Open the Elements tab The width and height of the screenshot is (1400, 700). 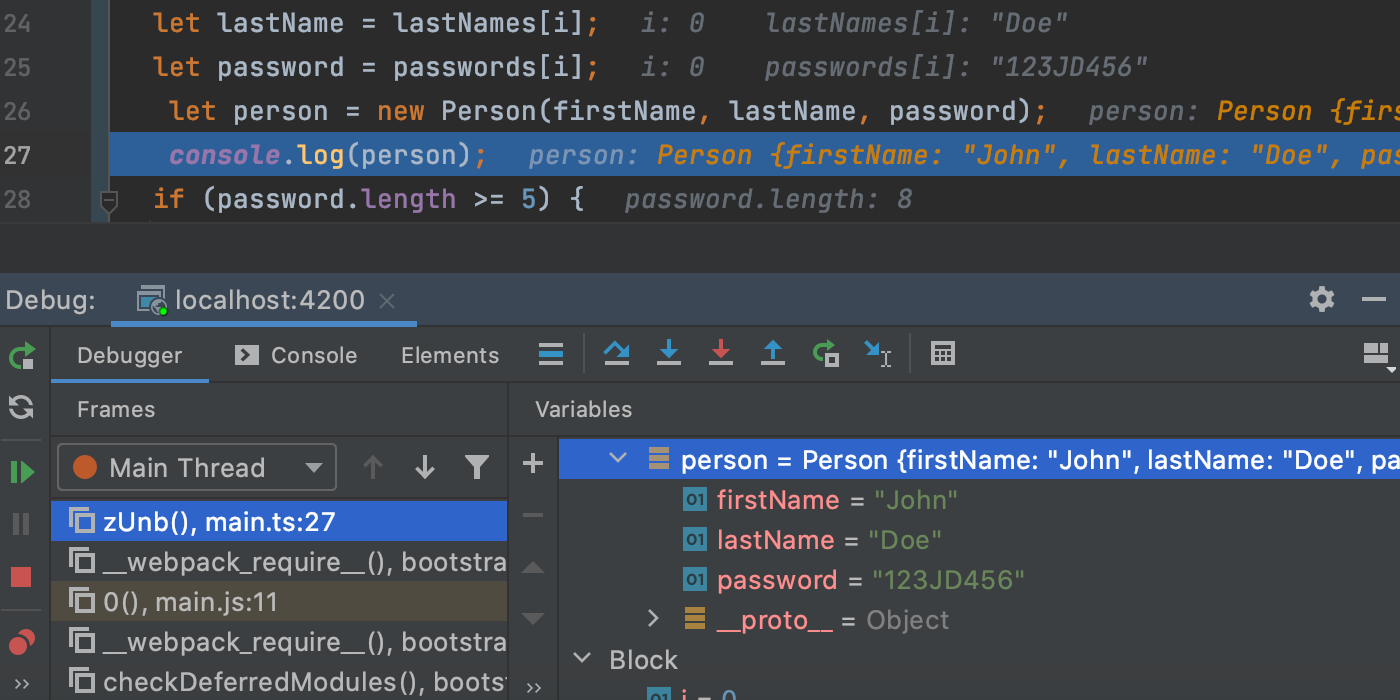pyautogui.click(x=450, y=355)
